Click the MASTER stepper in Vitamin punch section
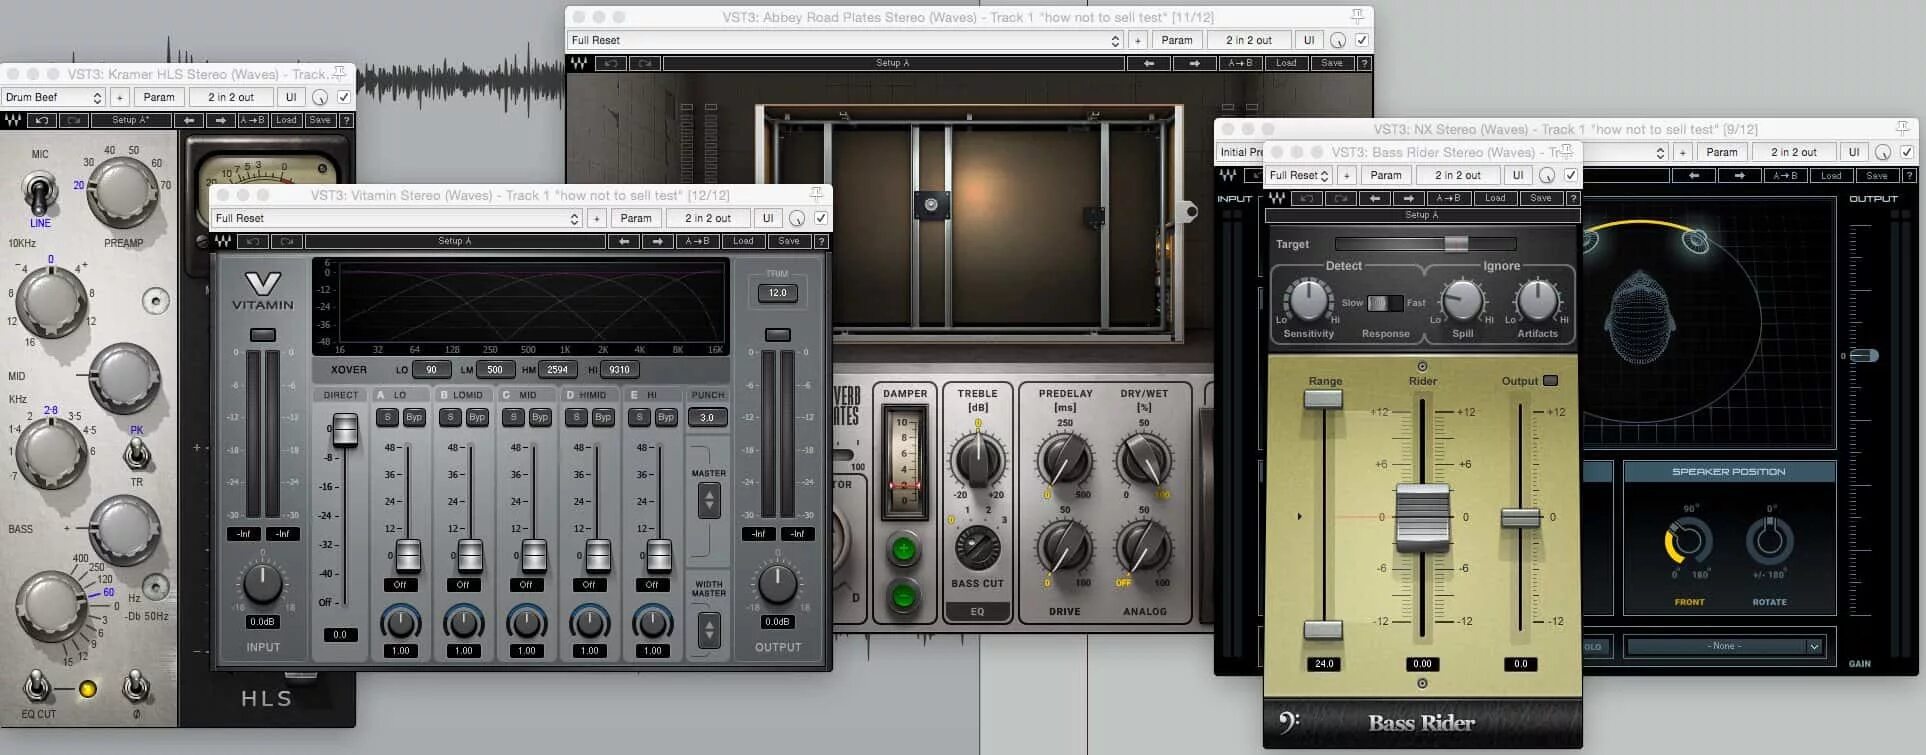Image resolution: width=1926 pixels, height=755 pixels. pos(709,499)
